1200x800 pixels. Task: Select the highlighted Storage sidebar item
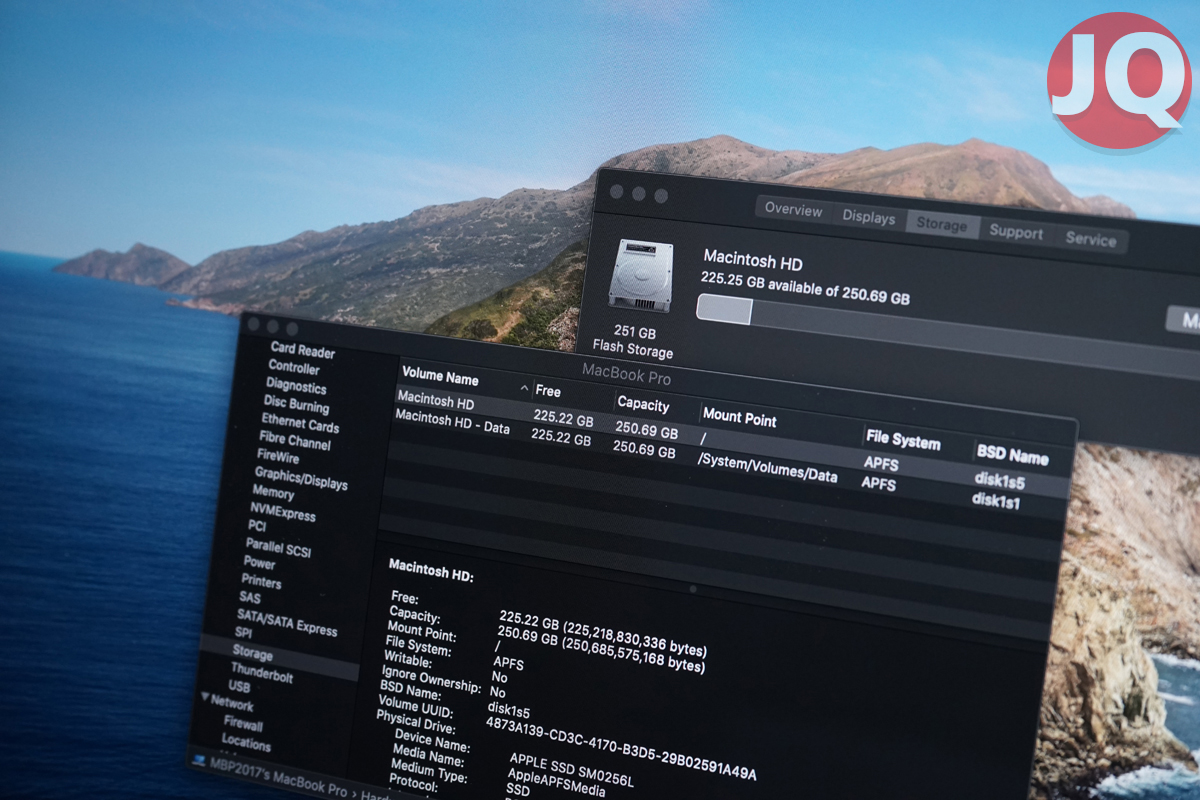click(x=252, y=653)
